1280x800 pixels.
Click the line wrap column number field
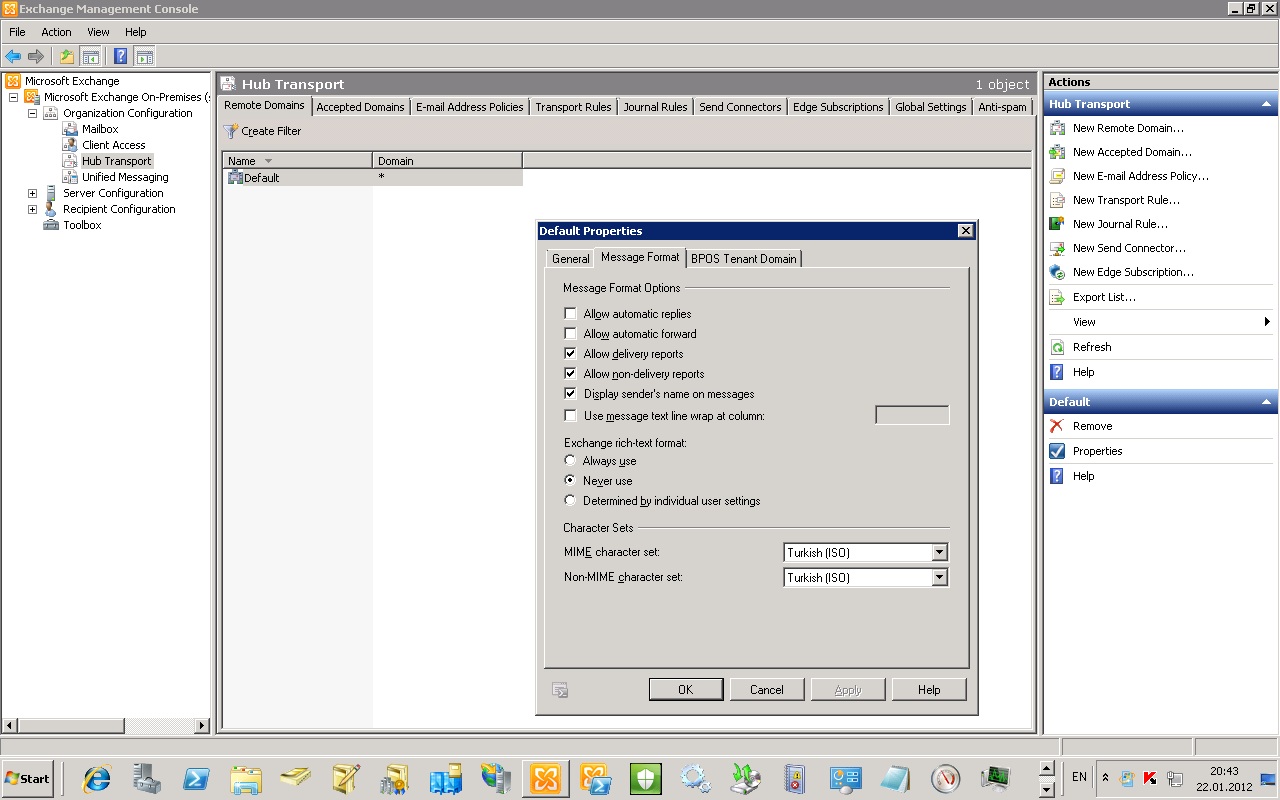[x=912, y=415]
